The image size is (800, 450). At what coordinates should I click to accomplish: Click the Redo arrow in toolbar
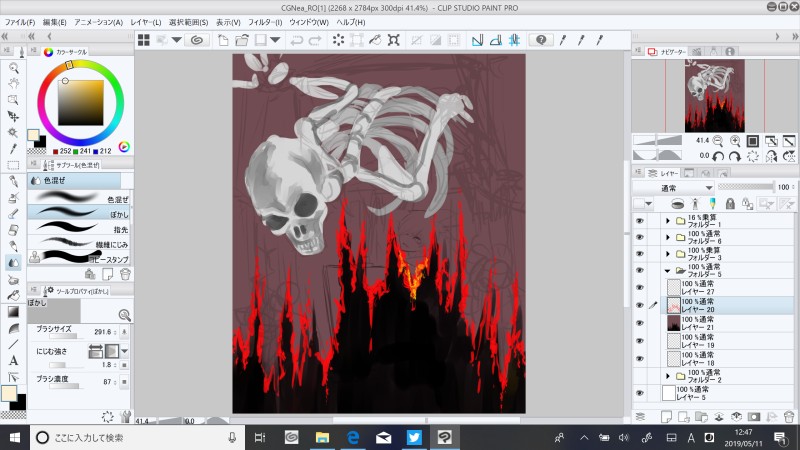(x=316, y=40)
